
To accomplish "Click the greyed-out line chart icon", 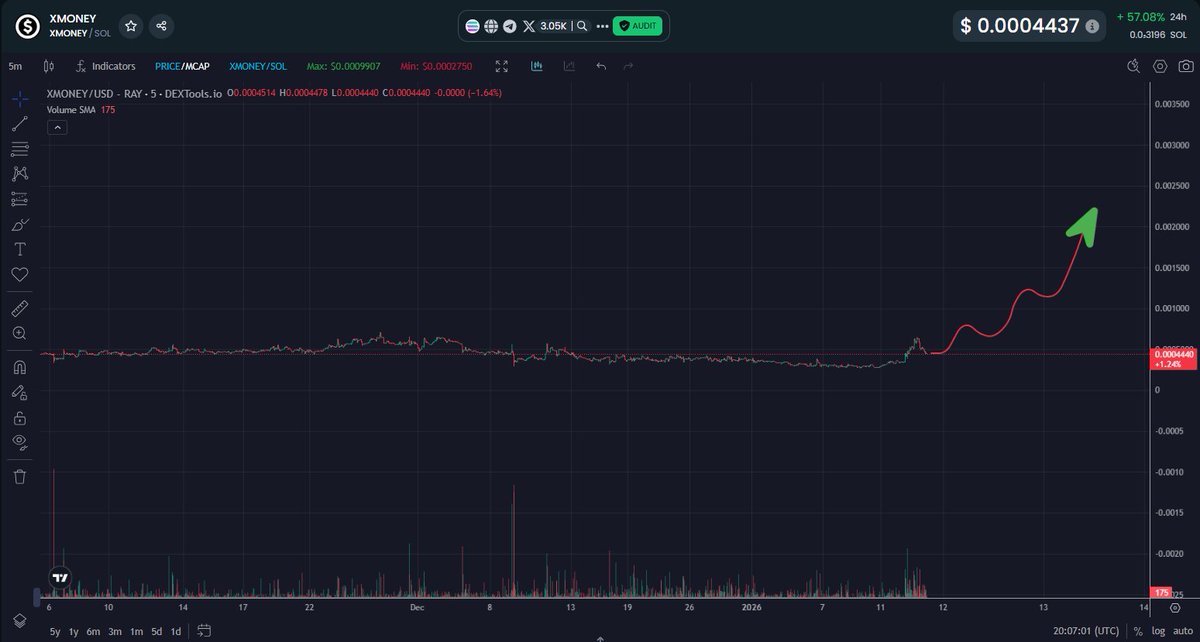I will [569, 66].
